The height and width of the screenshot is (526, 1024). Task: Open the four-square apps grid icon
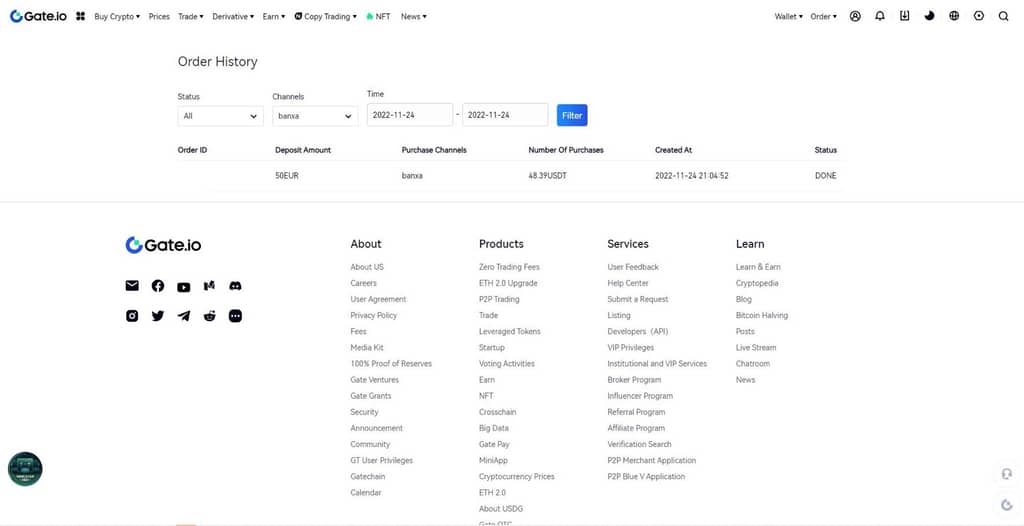point(81,16)
